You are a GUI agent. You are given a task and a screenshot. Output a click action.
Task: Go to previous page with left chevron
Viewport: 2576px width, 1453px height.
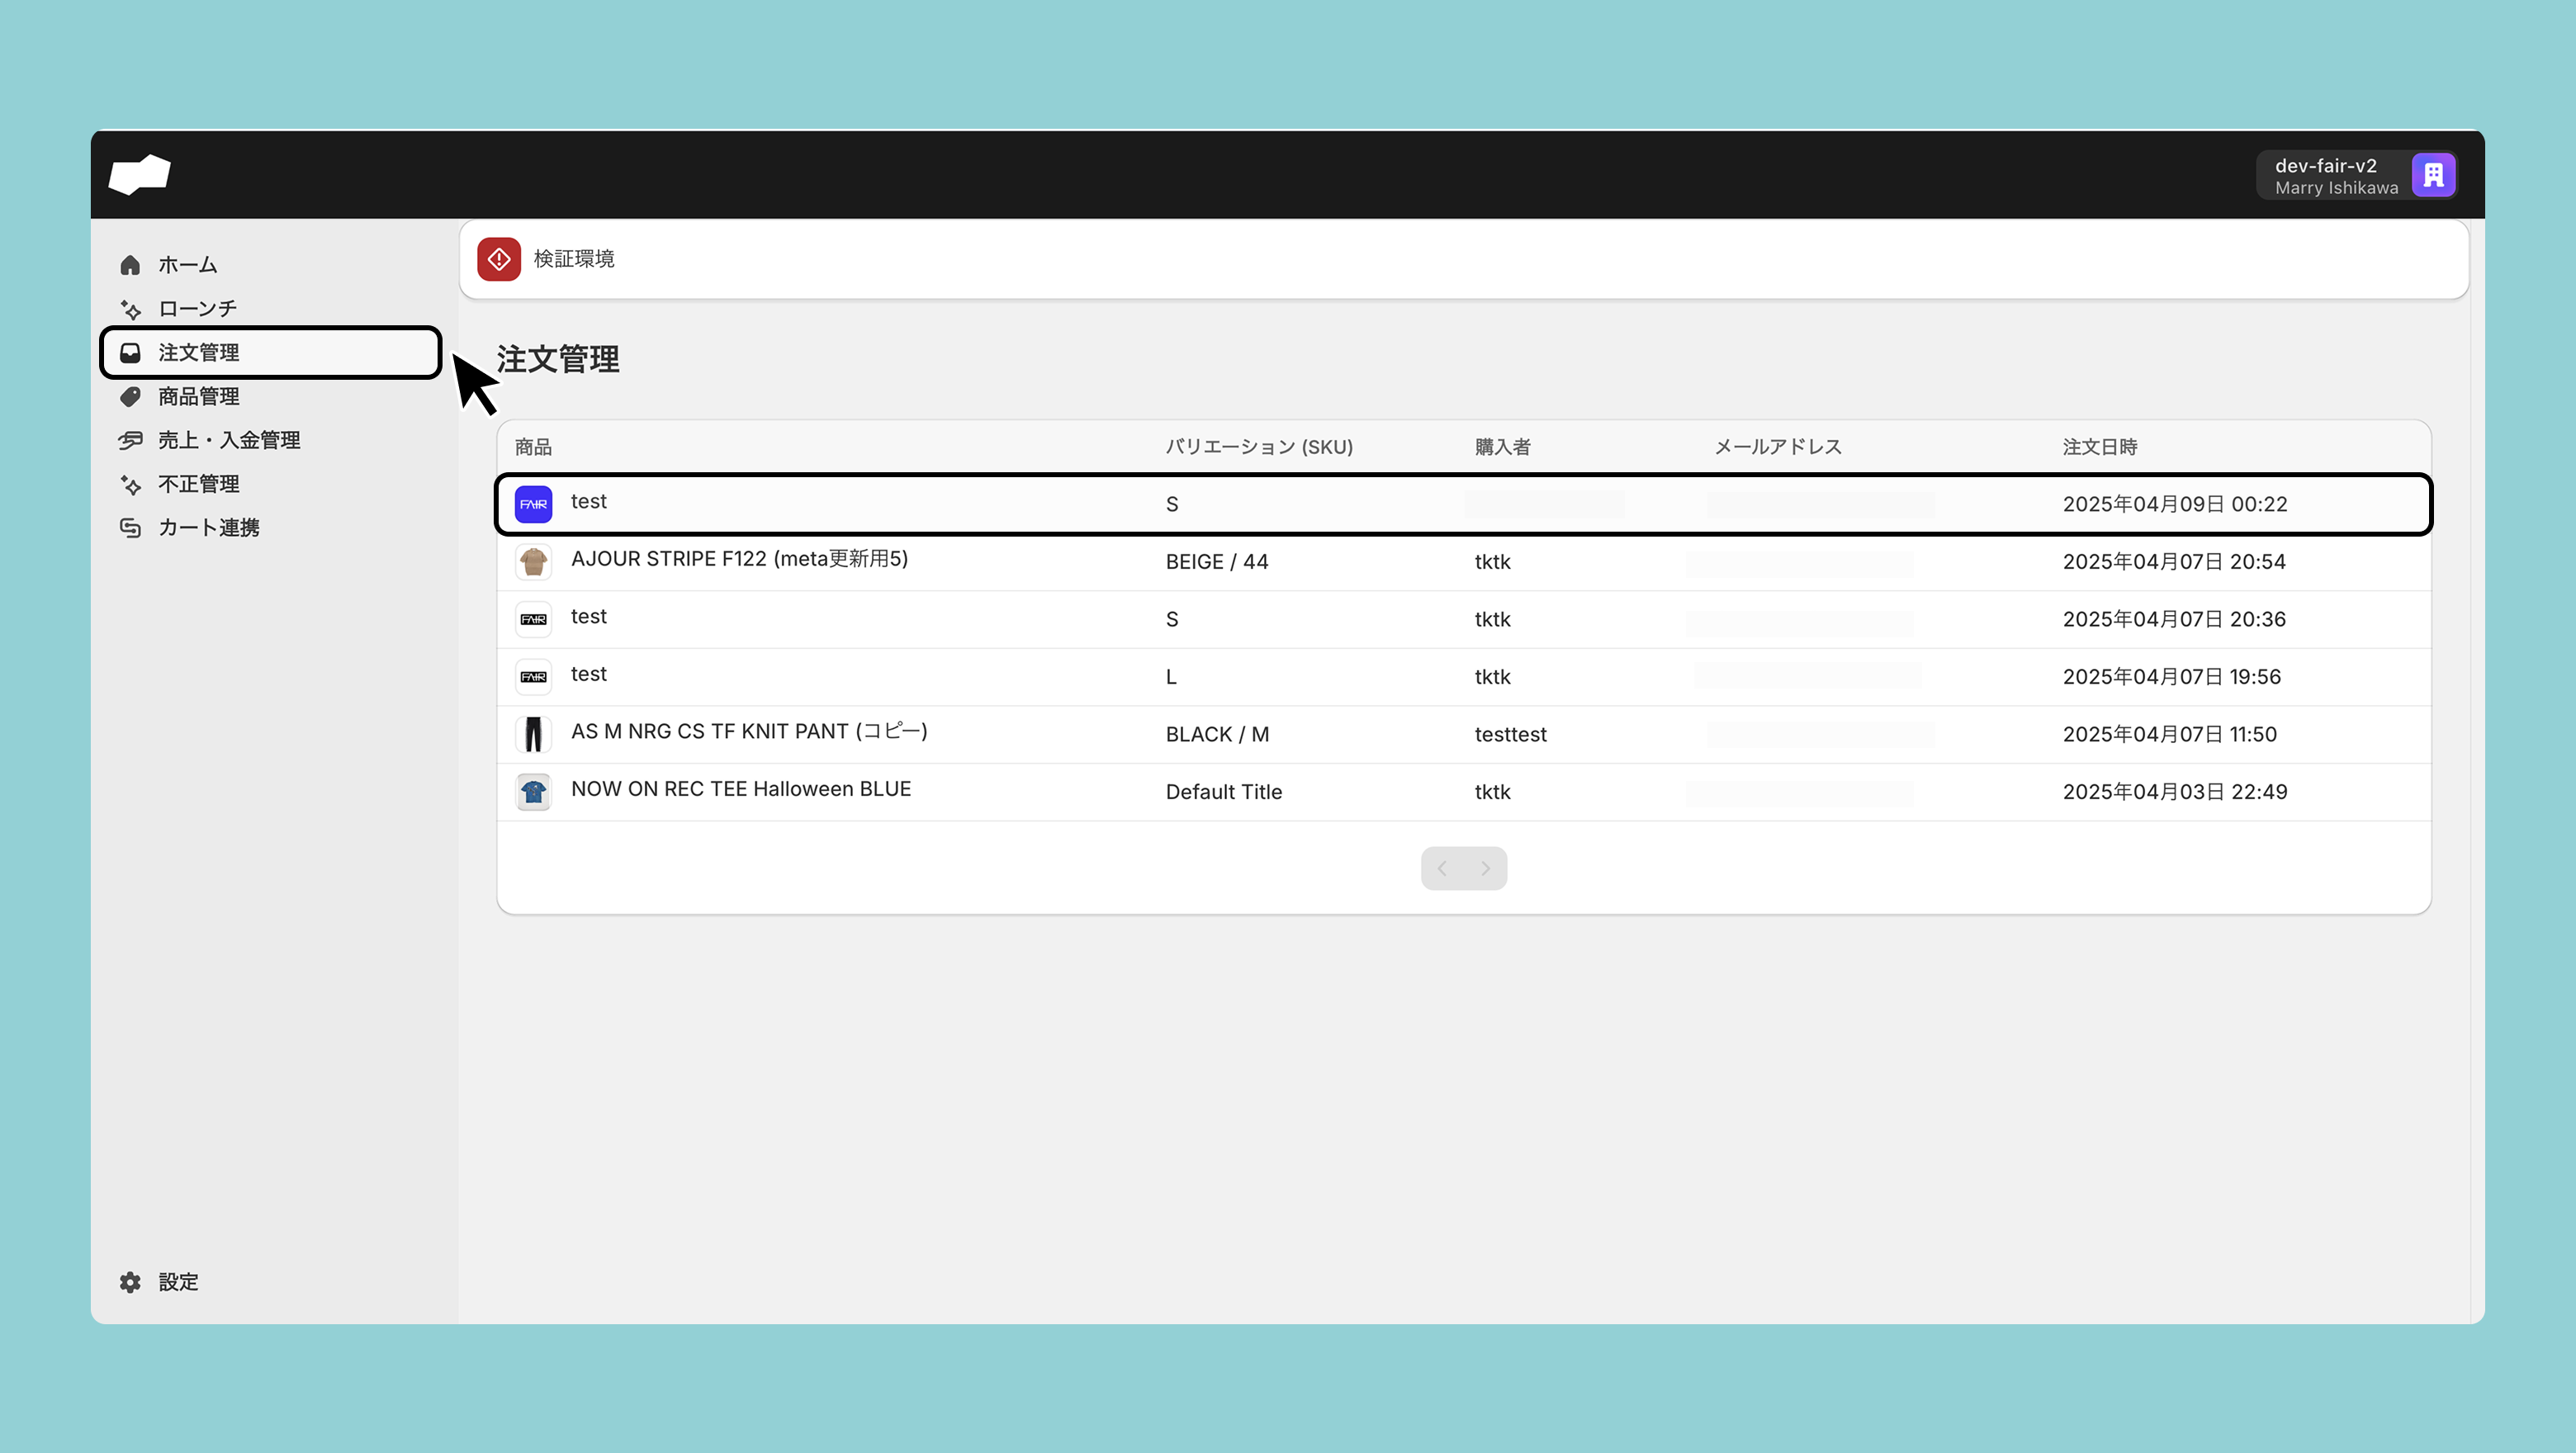(x=1442, y=868)
